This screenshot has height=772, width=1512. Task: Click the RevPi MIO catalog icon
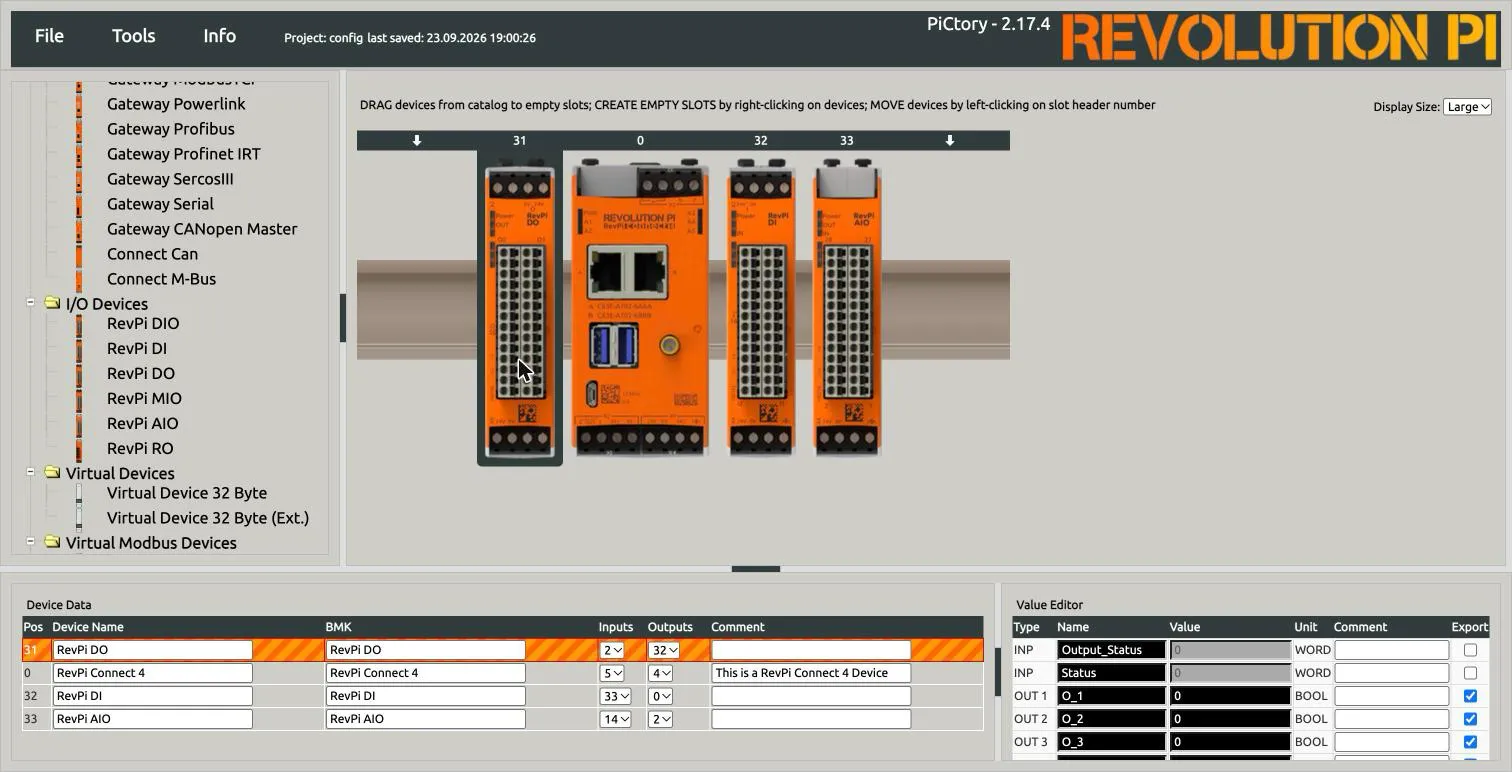(79, 399)
